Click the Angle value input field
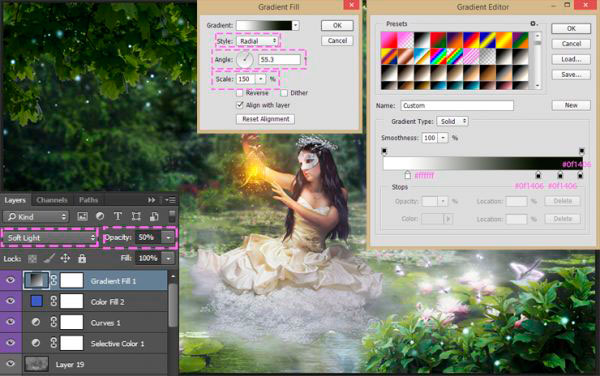Image resolution: width=600 pixels, height=376 pixels. tap(279, 60)
